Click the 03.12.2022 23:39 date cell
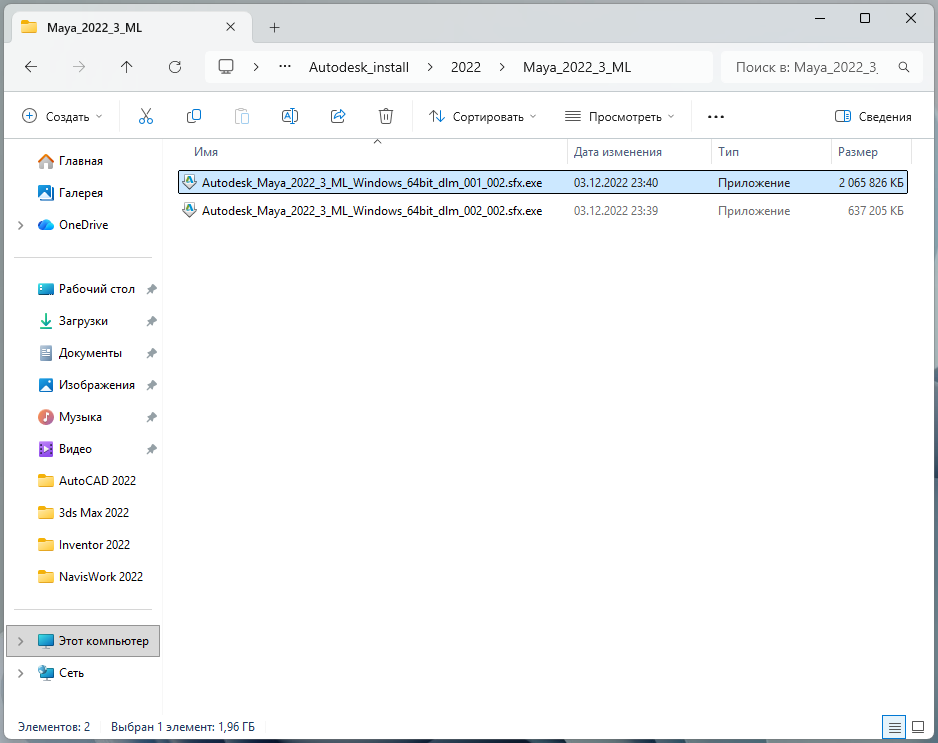The height and width of the screenshot is (743, 938). [616, 211]
